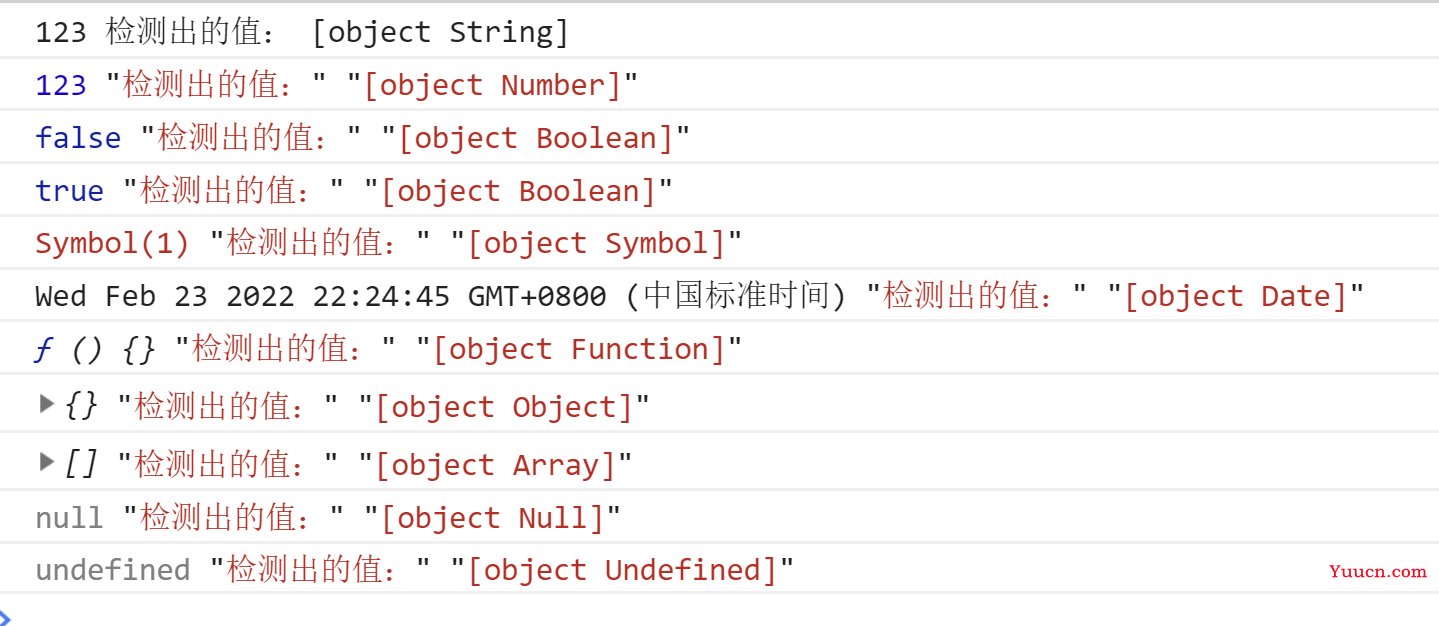The image size is (1439, 626).
Task: Expand the [] array disclosure triangle
Action: [x=46, y=461]
